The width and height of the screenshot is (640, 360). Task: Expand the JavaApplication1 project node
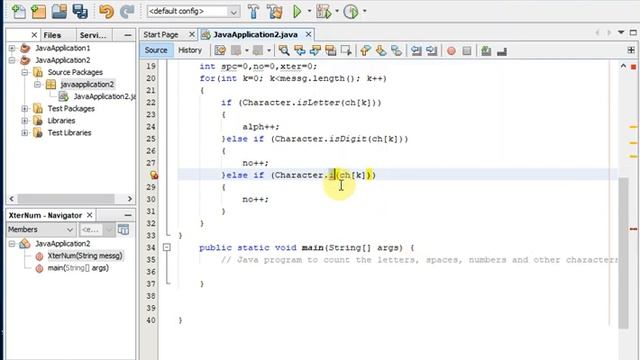(x=12, y=48)
